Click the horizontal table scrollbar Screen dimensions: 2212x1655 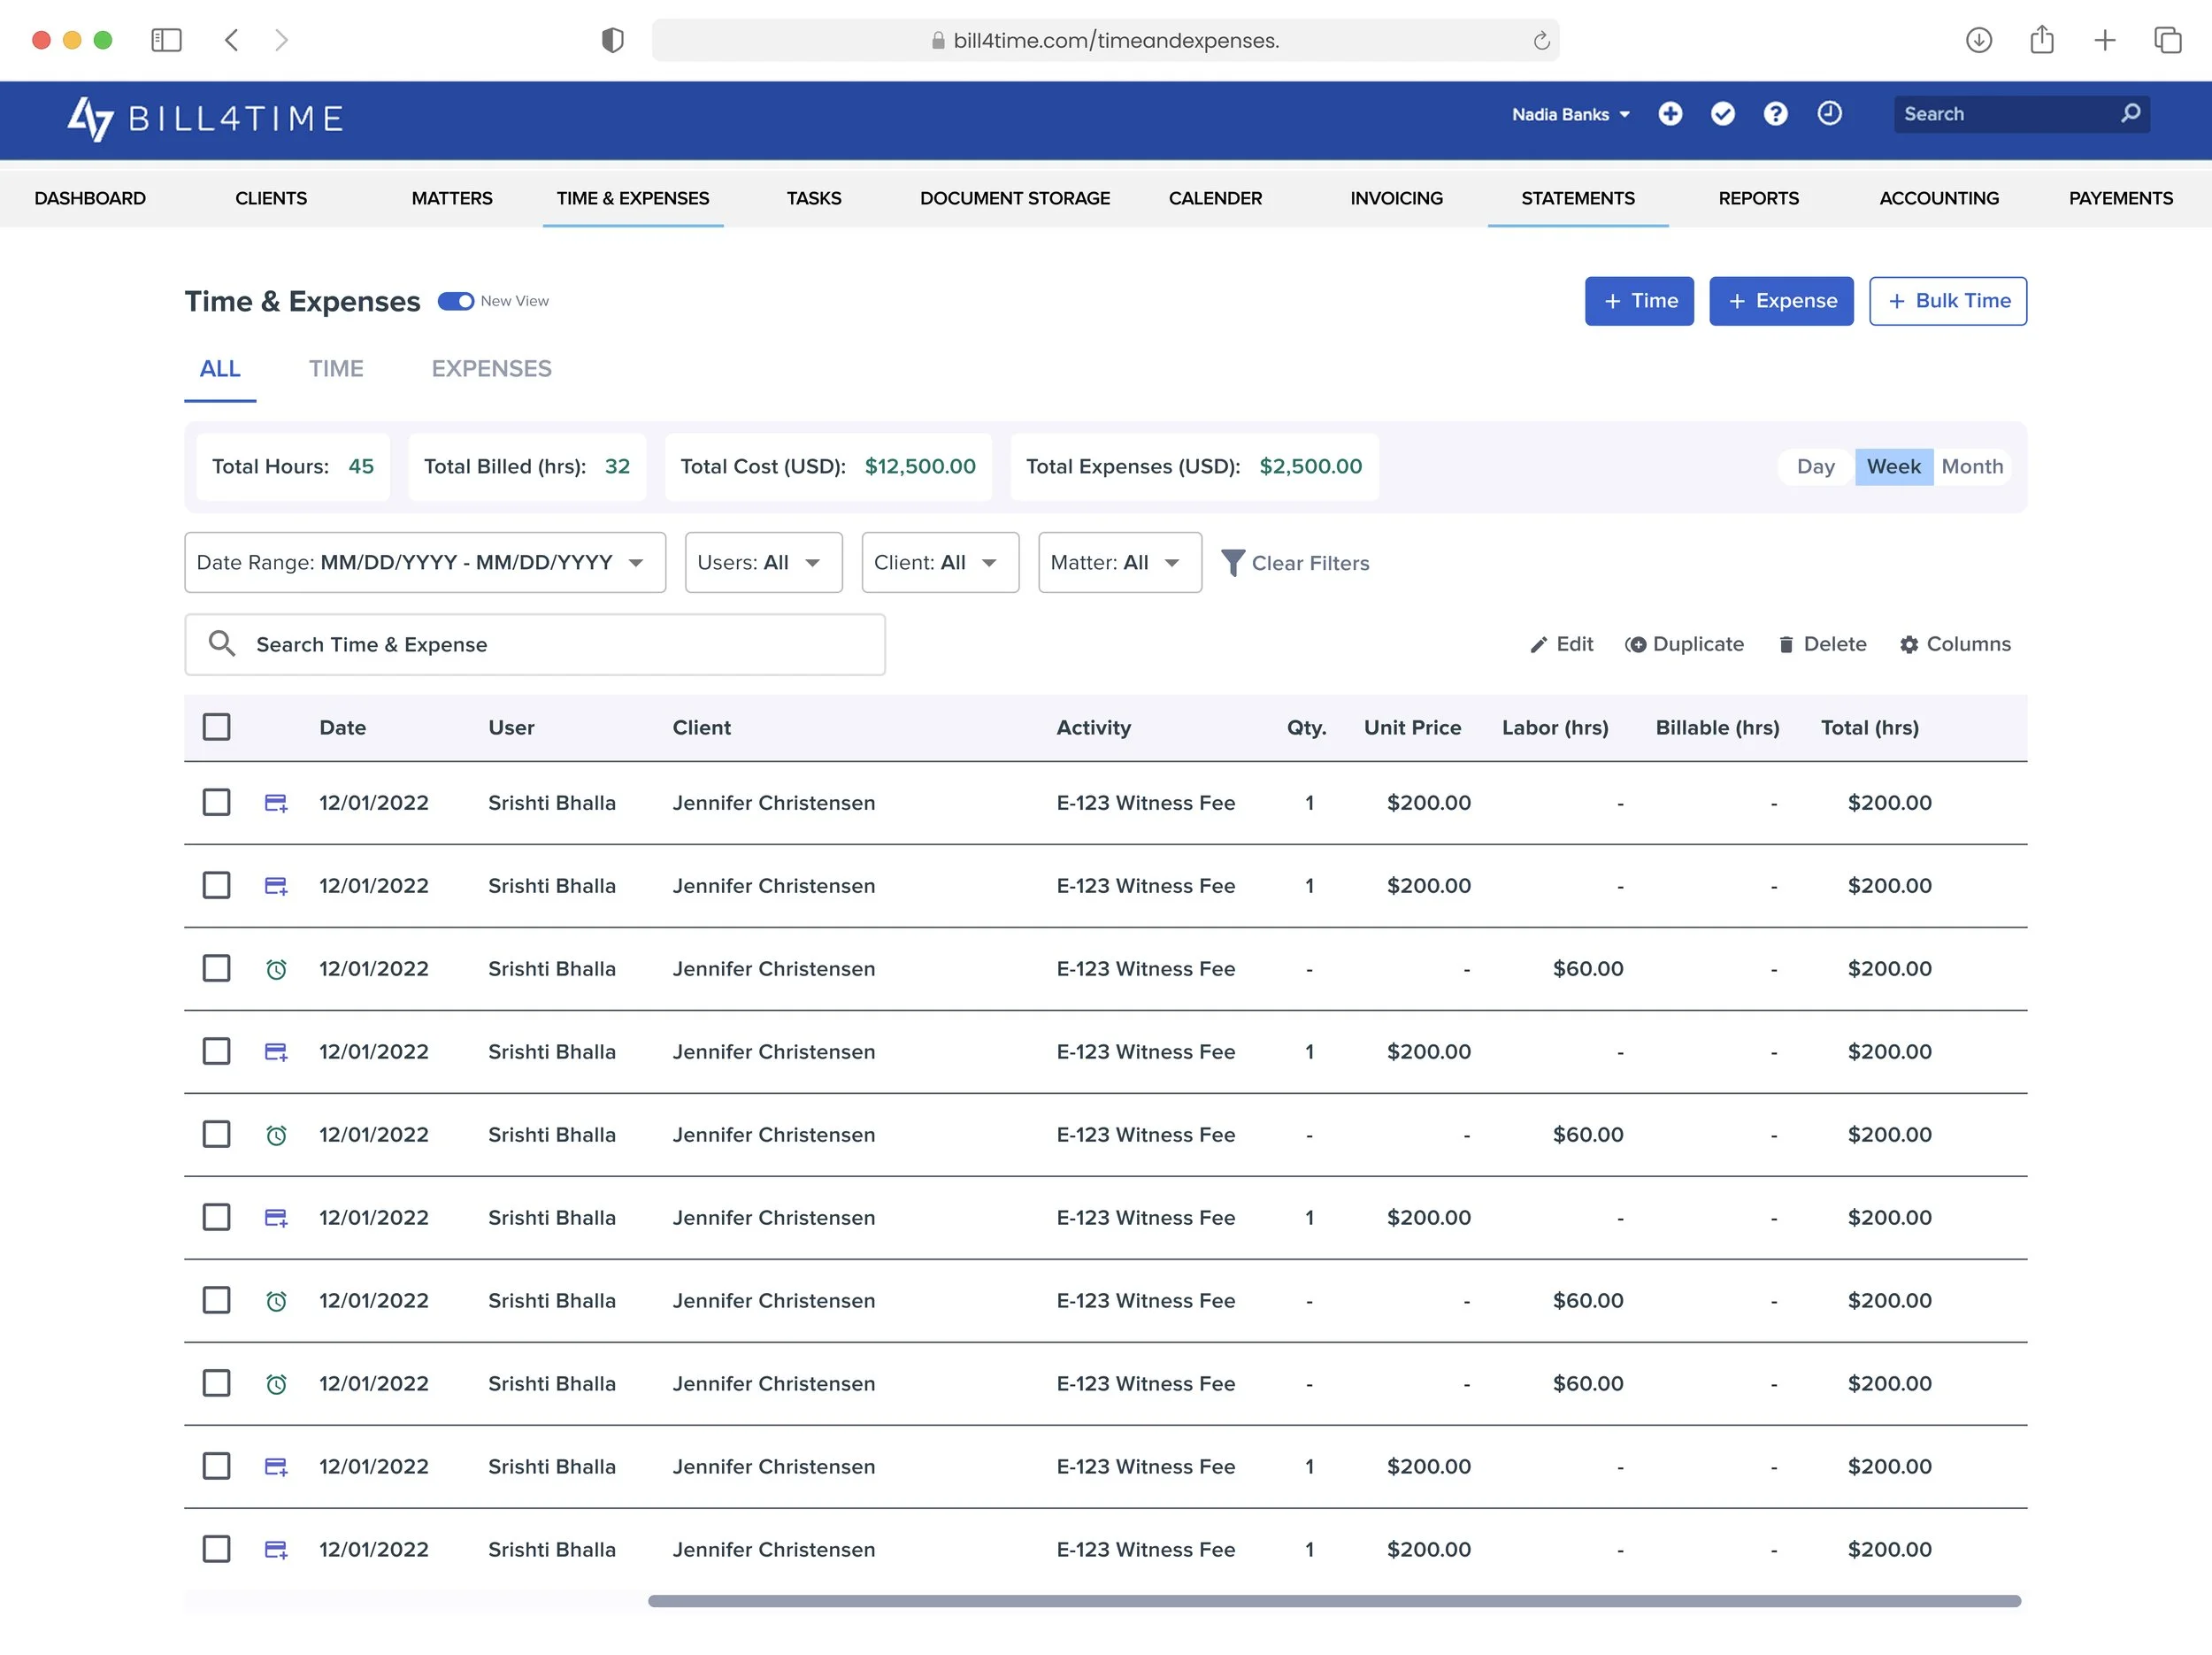[x=1334, y=1601]
